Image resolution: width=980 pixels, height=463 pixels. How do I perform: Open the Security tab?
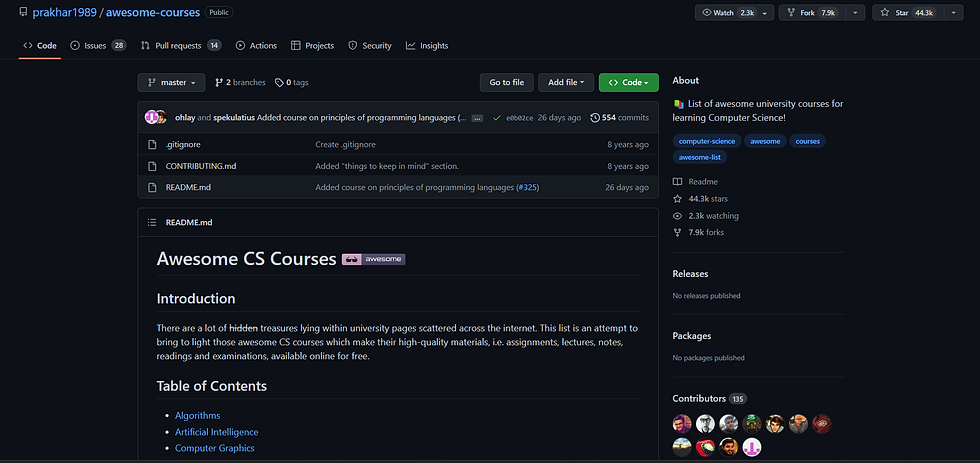[x=369, y=46]
